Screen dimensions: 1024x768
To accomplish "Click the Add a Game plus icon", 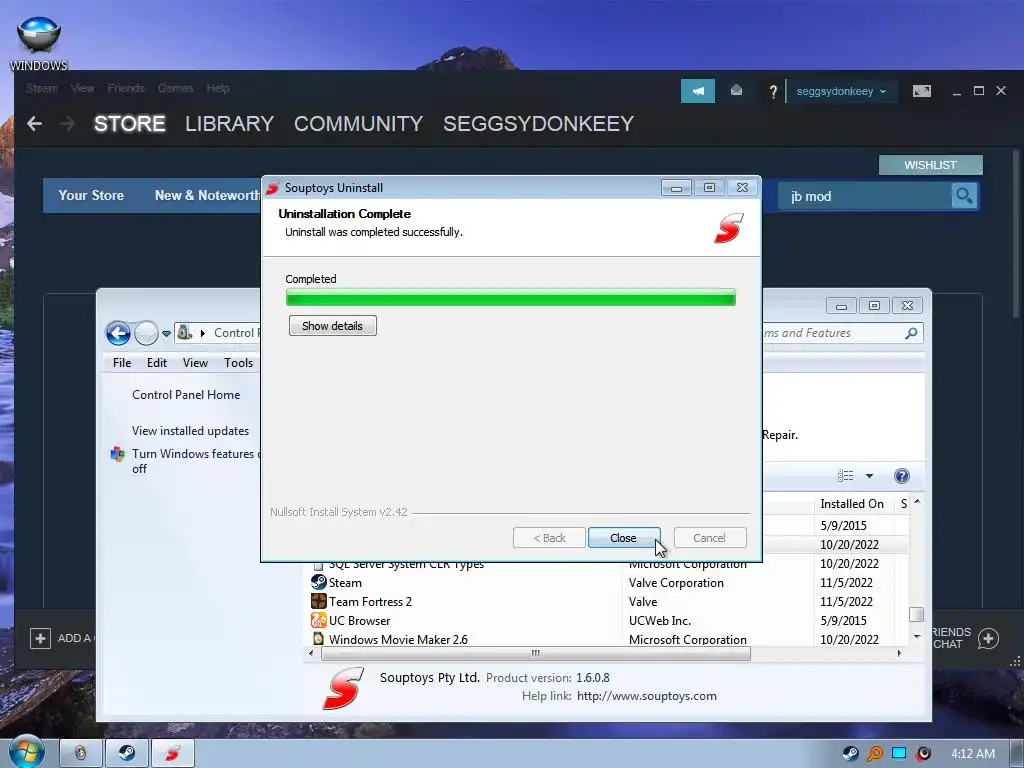I will [x=40, y=638].
